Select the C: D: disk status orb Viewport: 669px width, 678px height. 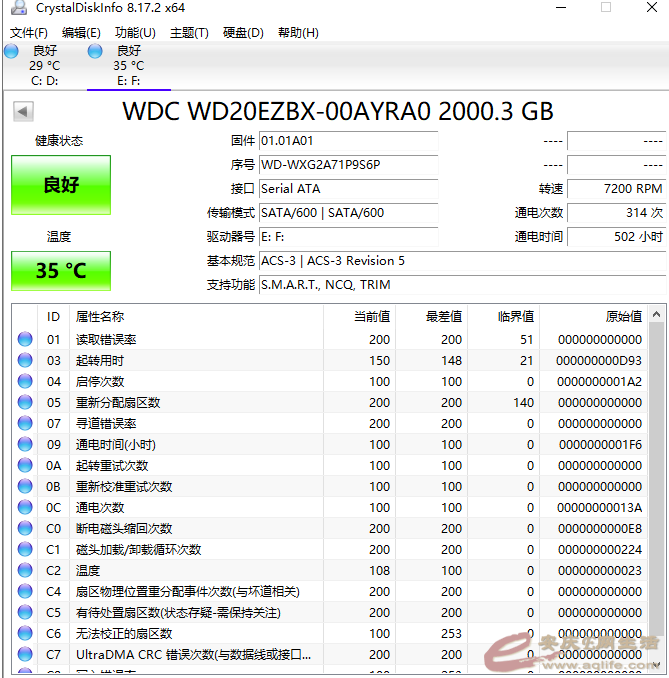click(x=11, y=51)
